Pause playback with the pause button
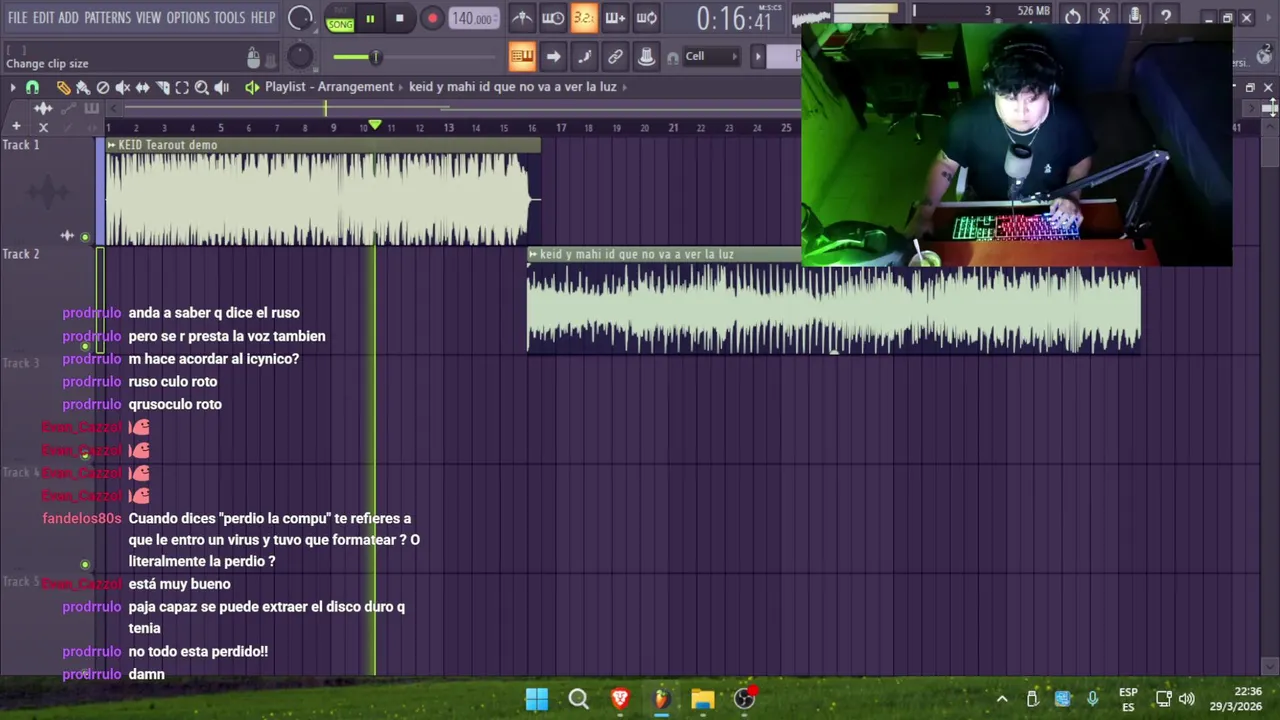The height and width of the screenshot is (720, 1280). pos(370,18)
